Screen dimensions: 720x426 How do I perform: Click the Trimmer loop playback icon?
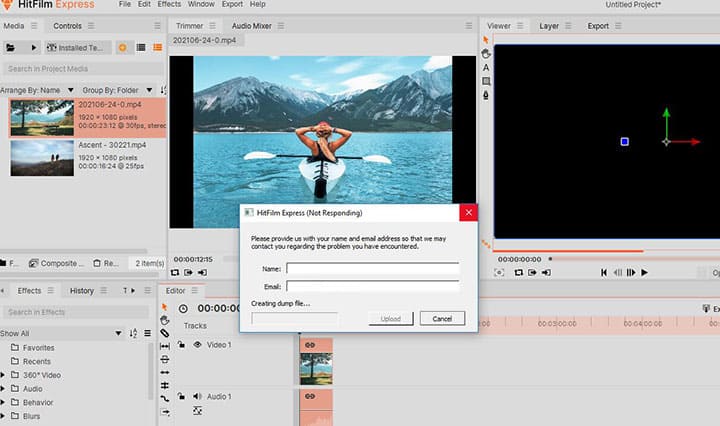(x=175, y=272)
